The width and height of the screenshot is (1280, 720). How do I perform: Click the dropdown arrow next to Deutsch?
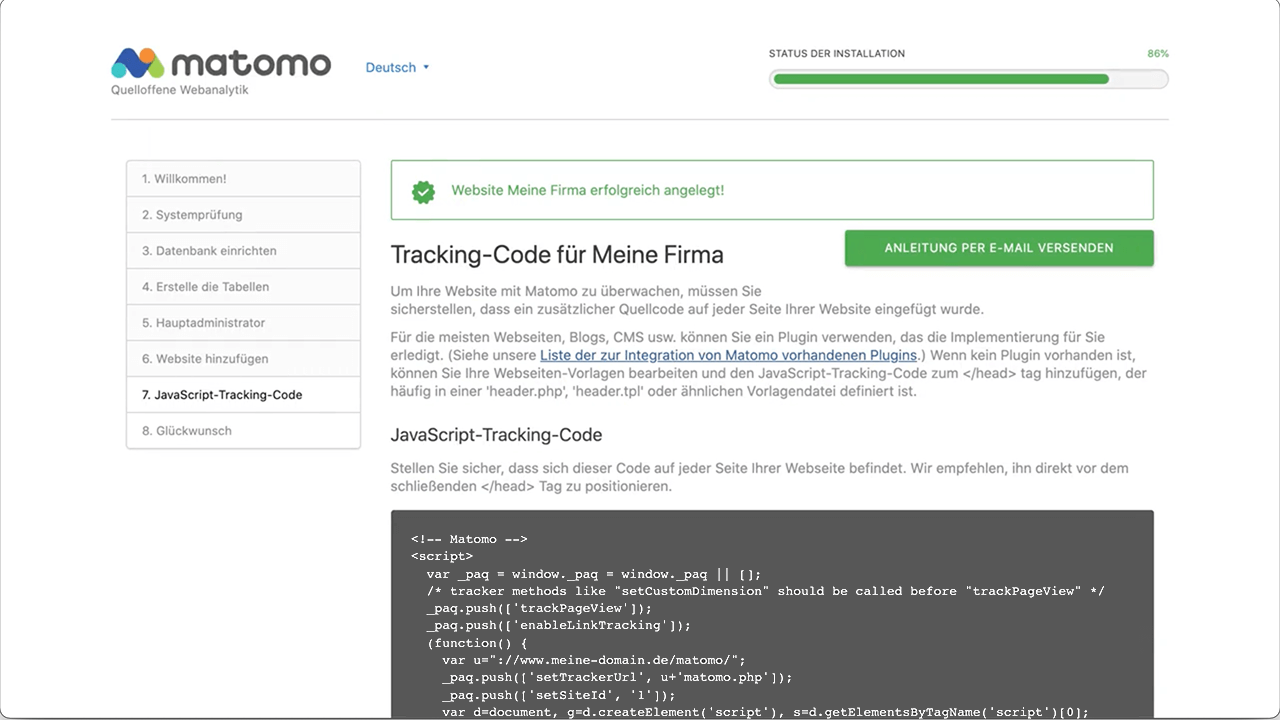point(426,68)
